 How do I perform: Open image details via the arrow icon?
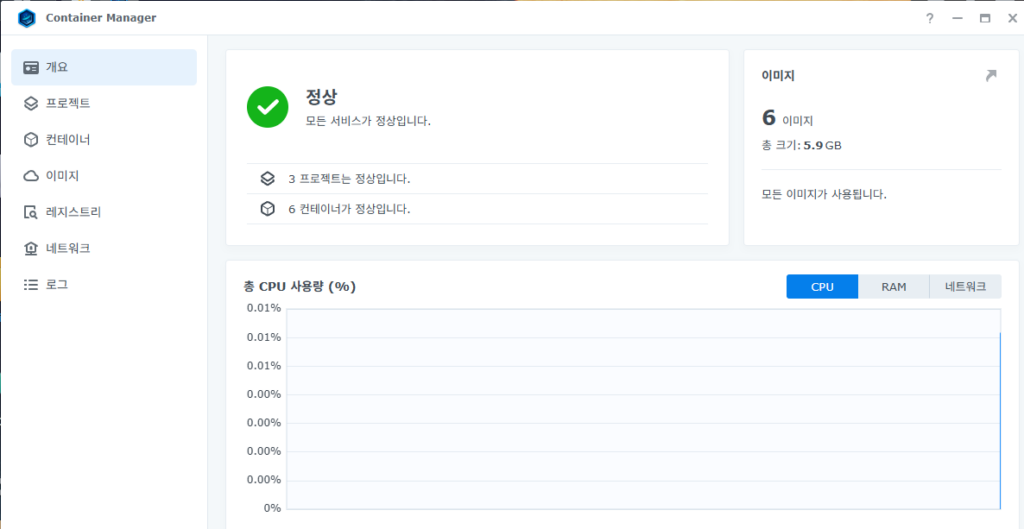990,76
